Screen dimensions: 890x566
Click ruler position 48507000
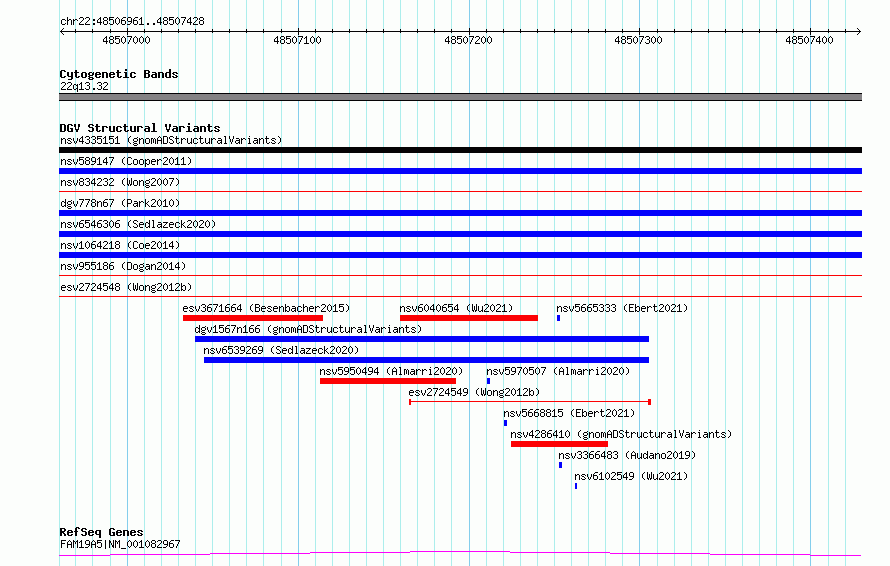[127, 40]
